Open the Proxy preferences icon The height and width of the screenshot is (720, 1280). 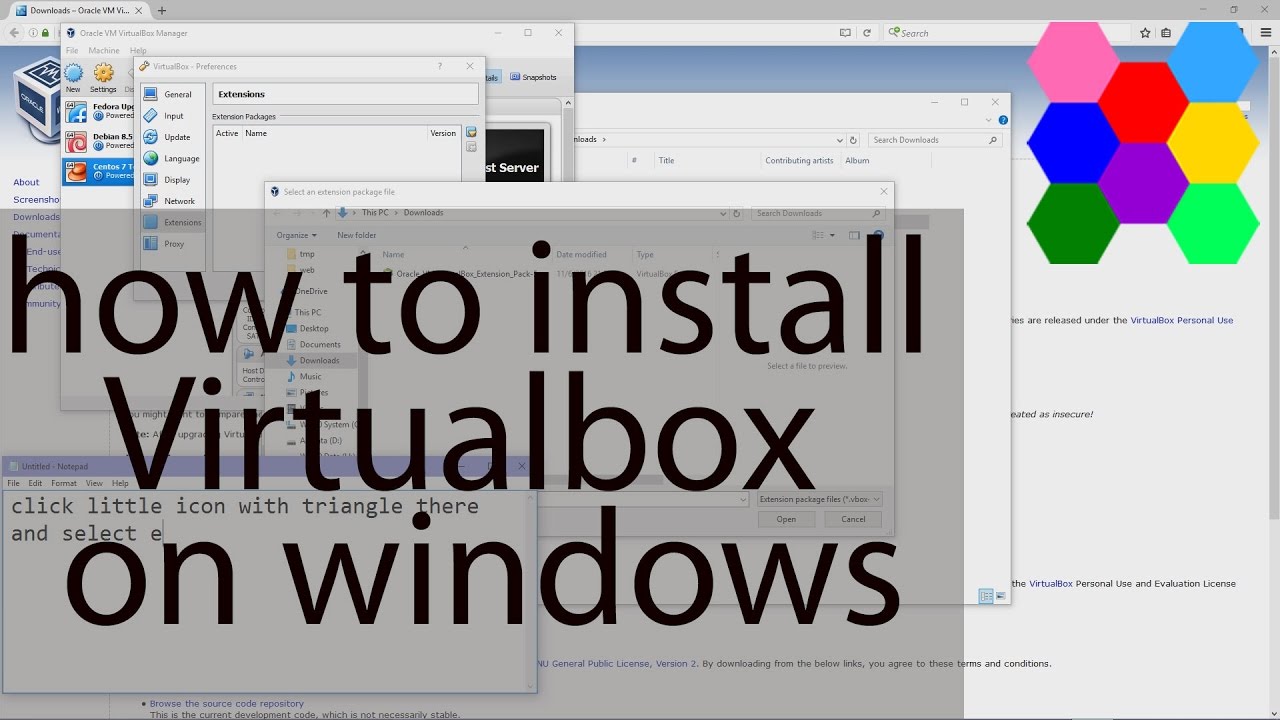(x=151, y=243)
